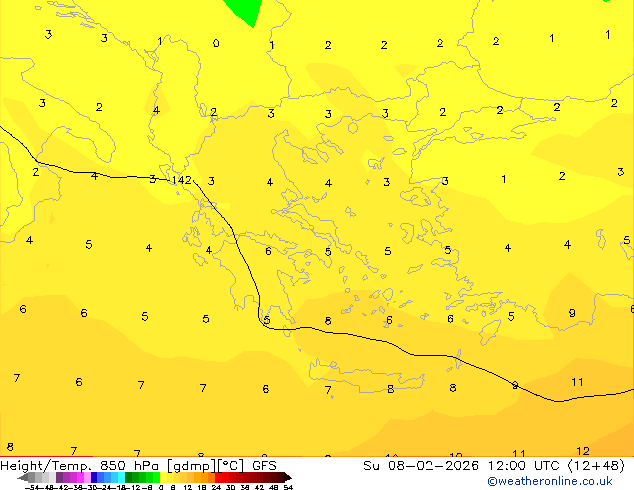Pick the bright magenta swatch in the legend

coord(80,477)
